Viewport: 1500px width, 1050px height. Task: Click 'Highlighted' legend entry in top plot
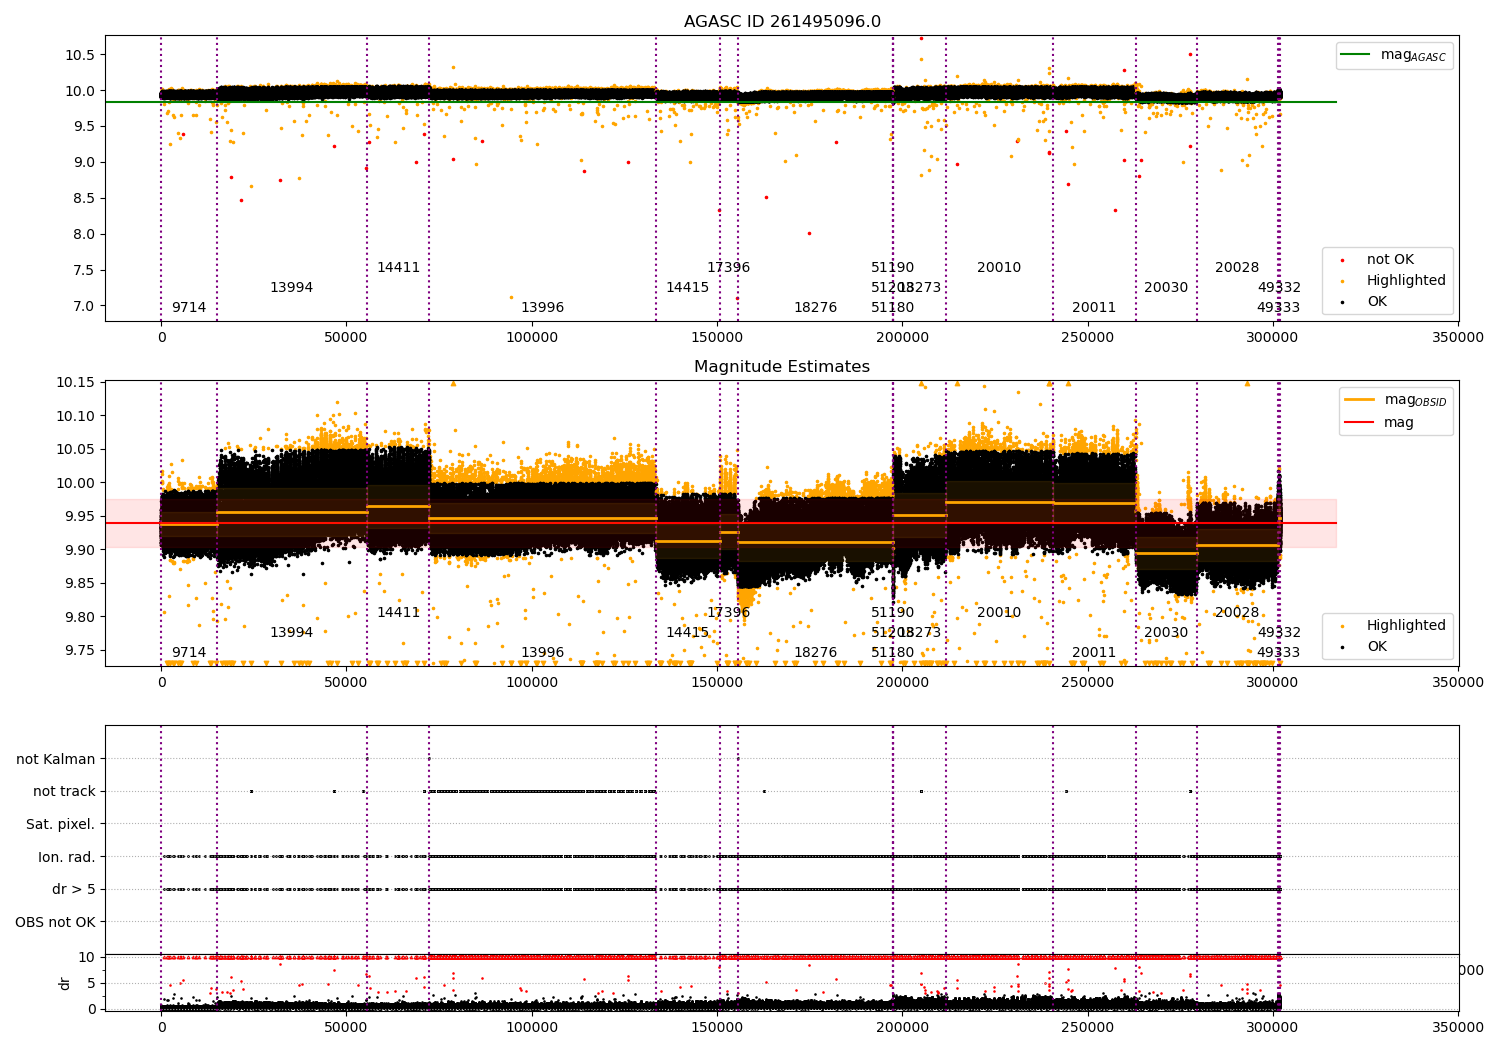click(x=1392, y=281)
